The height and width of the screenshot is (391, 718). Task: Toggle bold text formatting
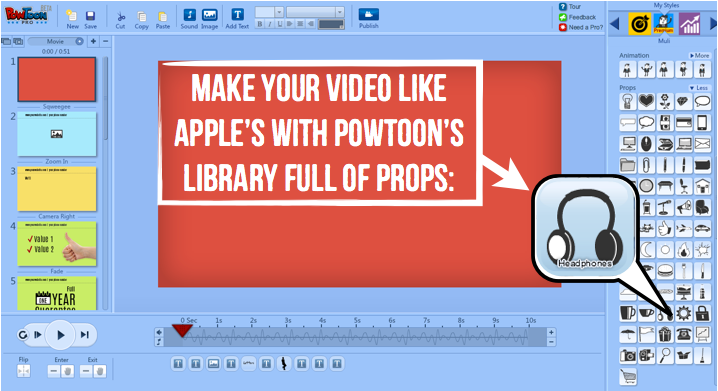click(x=260, y=24)
